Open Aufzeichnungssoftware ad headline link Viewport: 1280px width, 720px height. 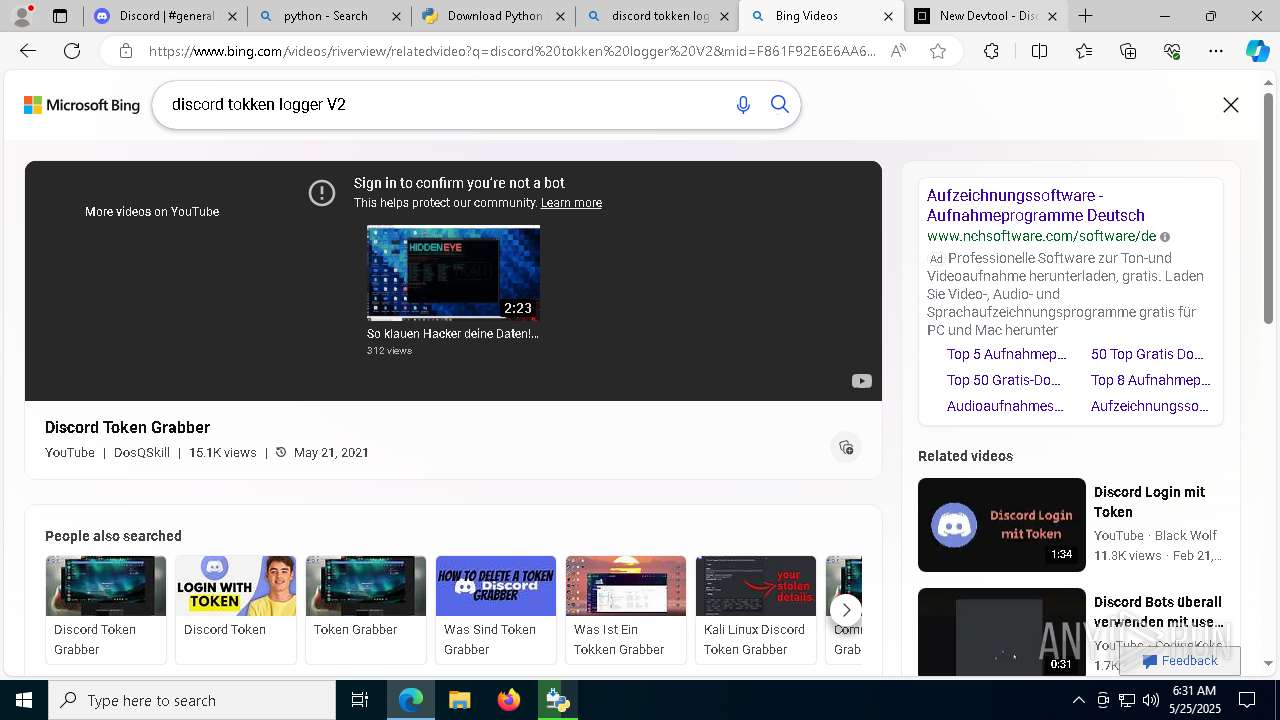[1035, 205]
